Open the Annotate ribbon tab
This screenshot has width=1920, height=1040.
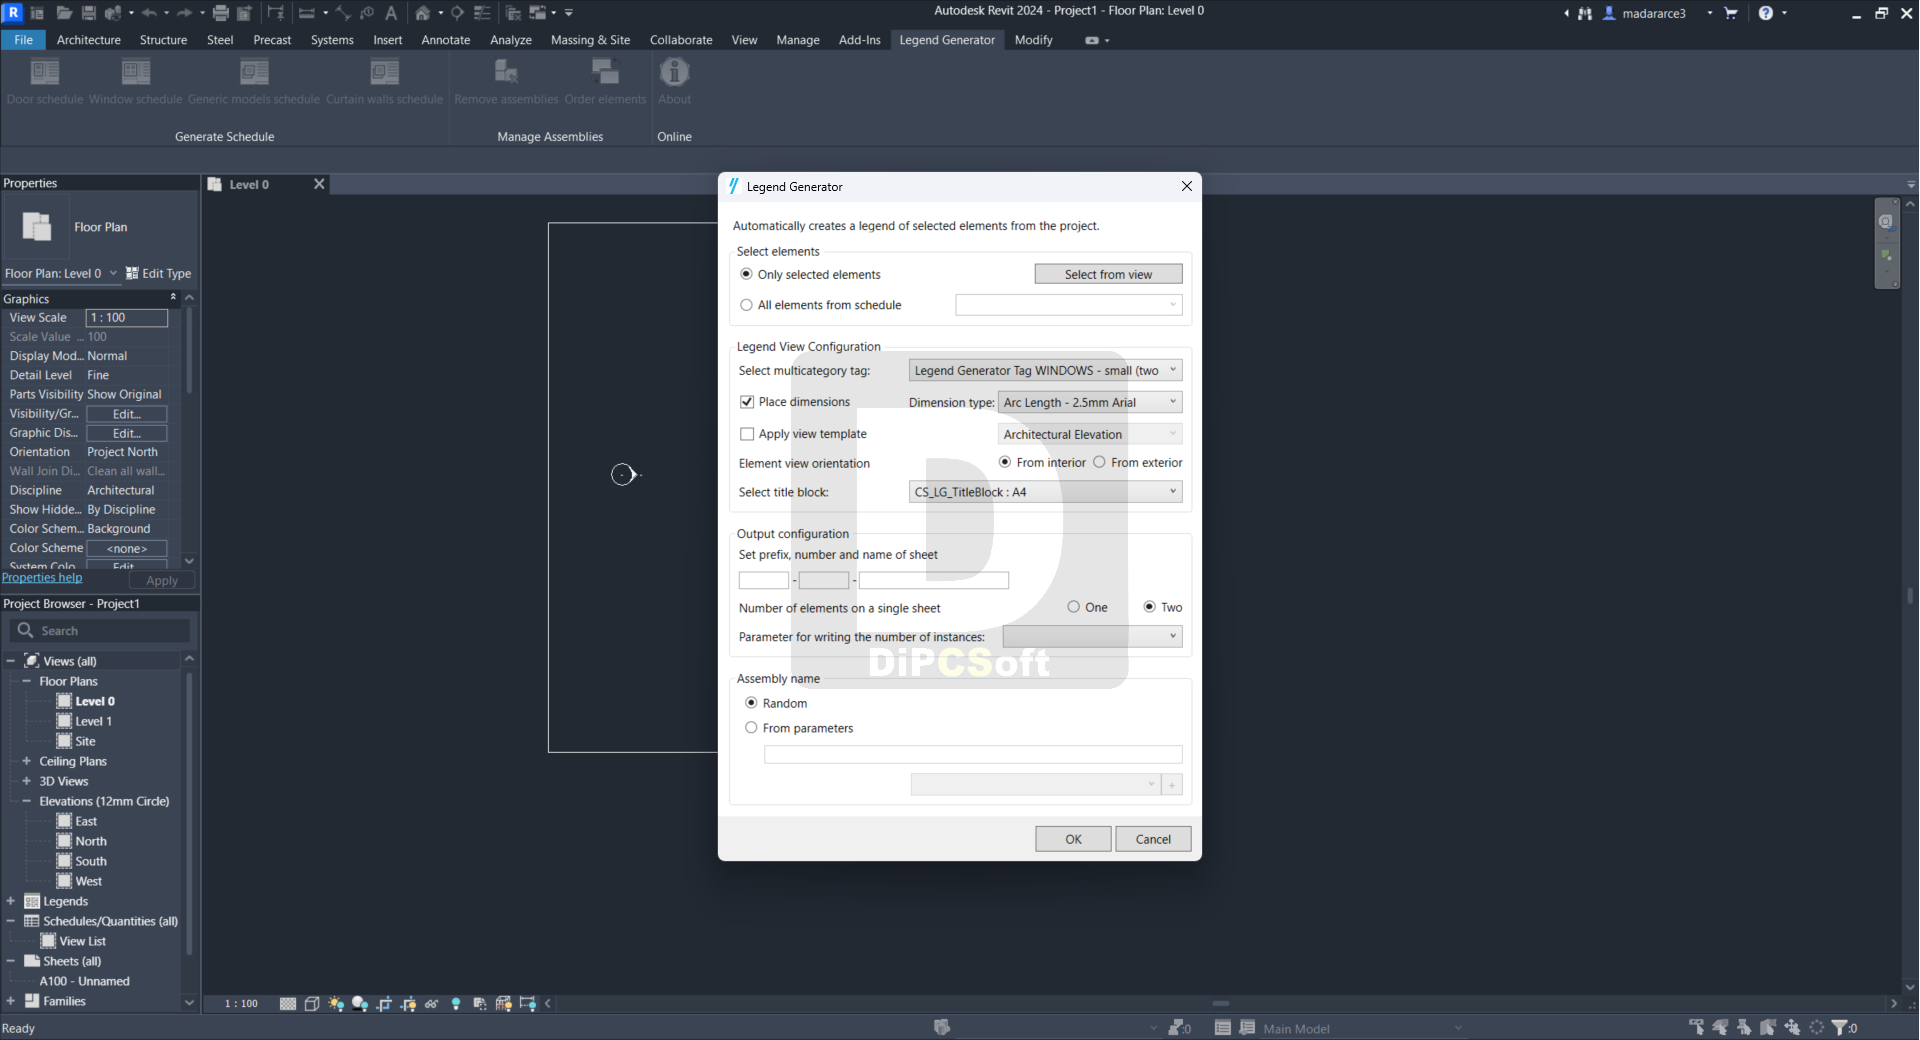[446, 40]
